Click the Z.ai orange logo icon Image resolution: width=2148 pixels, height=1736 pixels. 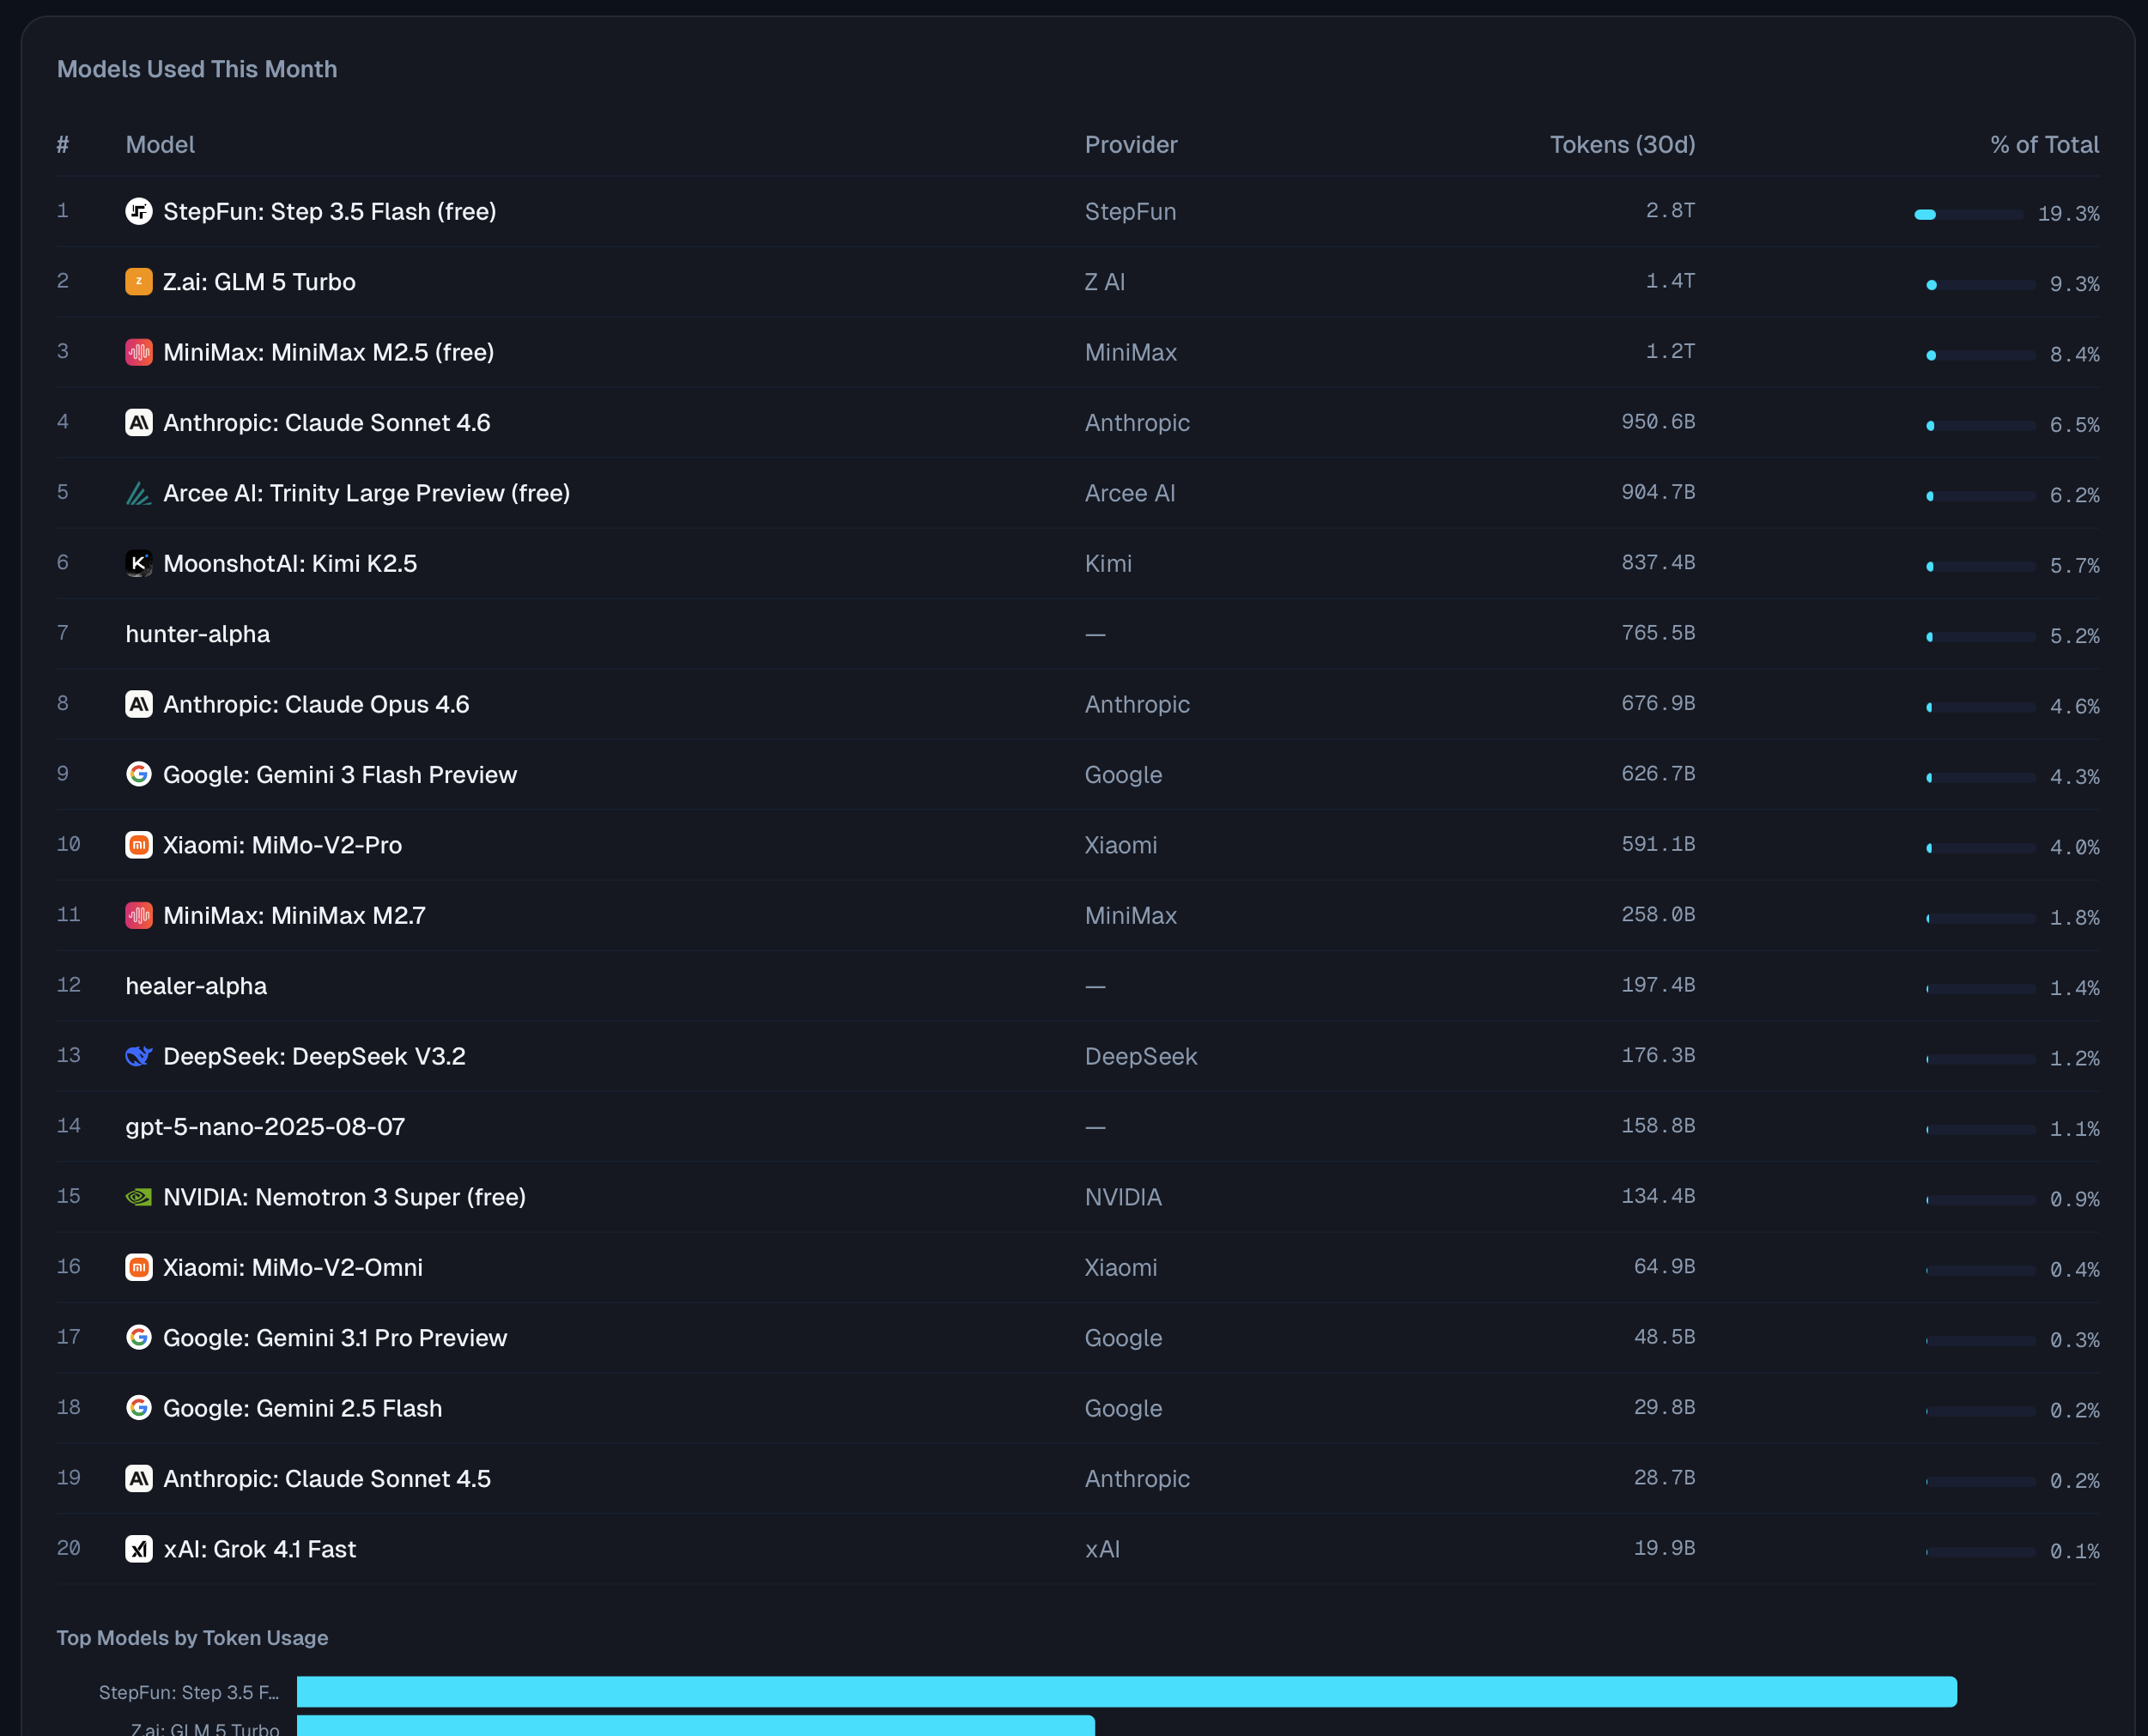click(138, 282)
